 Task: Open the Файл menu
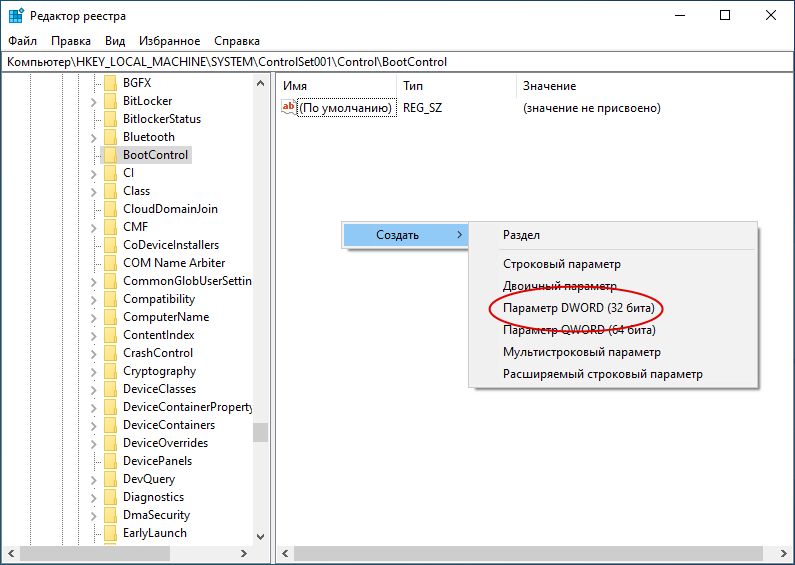tap(22, 41)
